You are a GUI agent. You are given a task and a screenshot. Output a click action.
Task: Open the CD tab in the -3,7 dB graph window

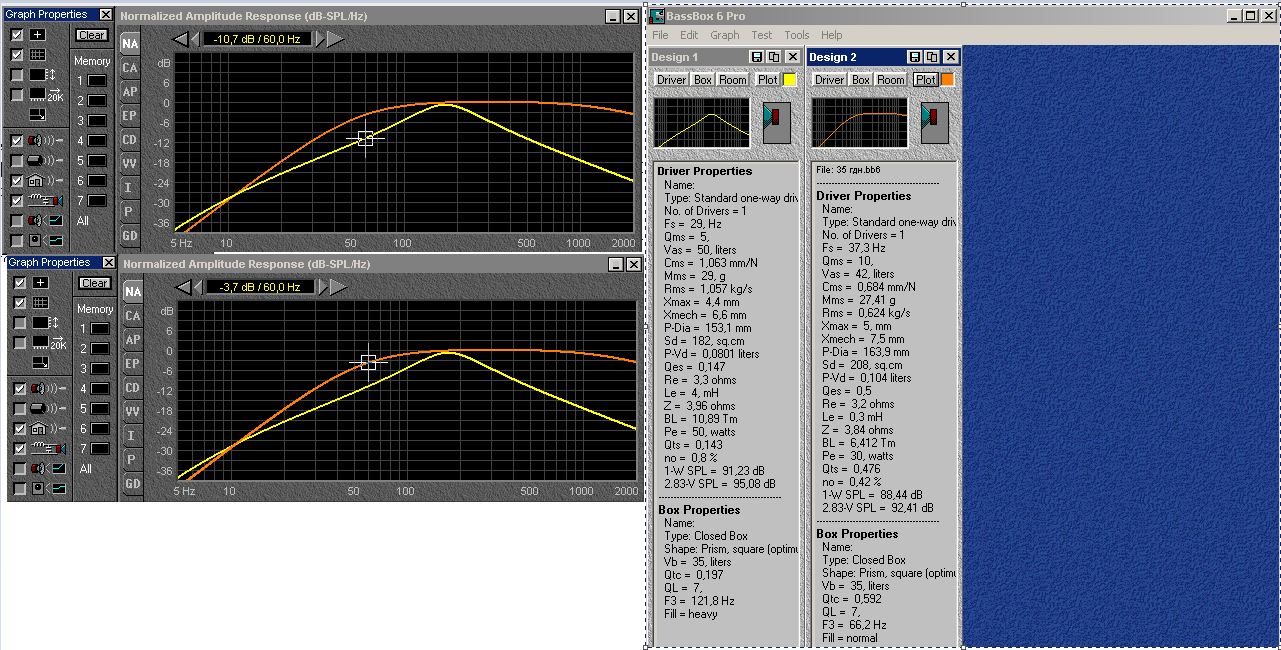tap(132, 388)
